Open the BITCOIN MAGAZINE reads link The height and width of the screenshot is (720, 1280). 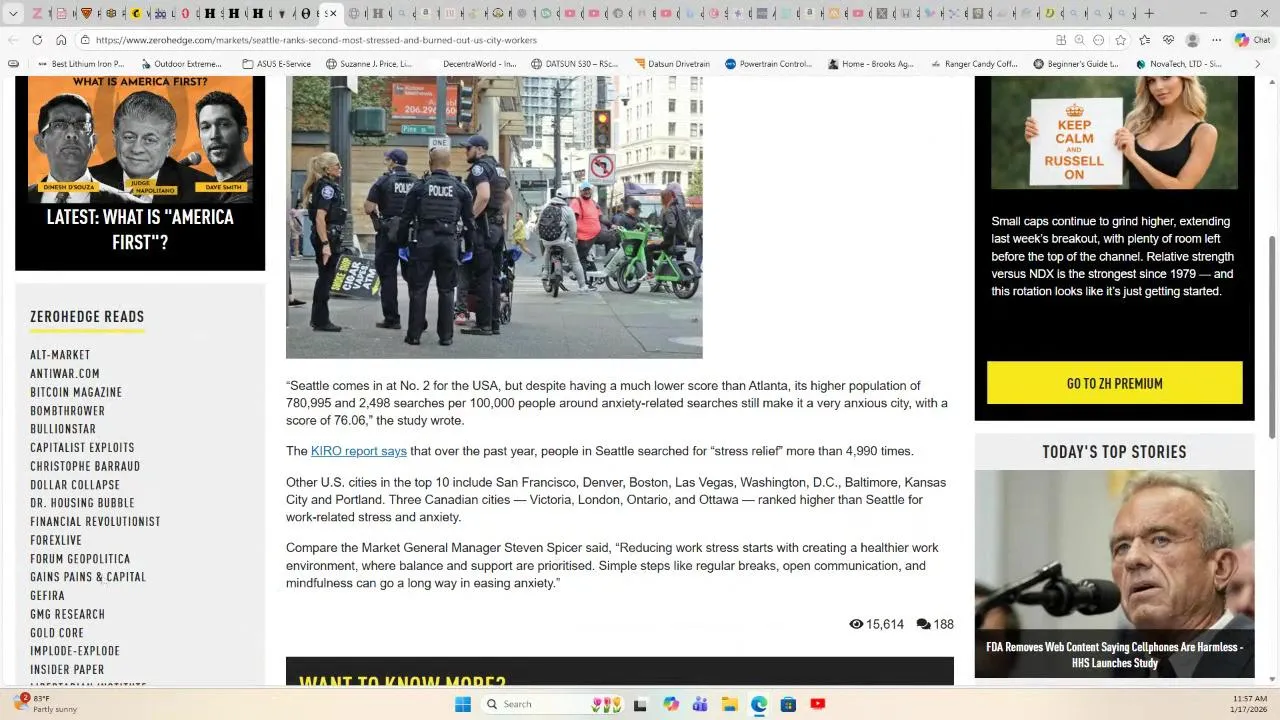point(76,392)
